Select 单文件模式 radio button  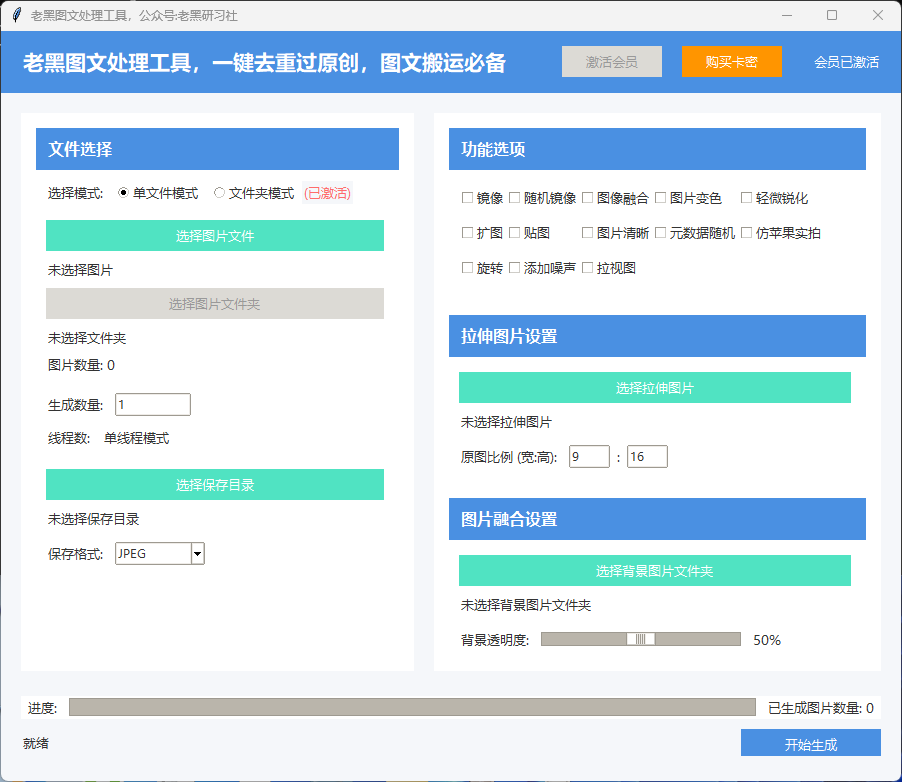click(124, 193)
